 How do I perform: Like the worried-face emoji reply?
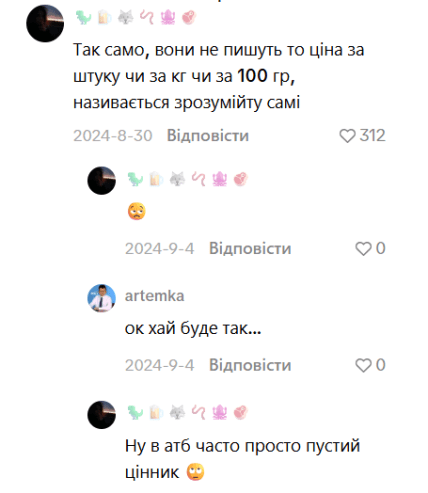pos(363,249)
